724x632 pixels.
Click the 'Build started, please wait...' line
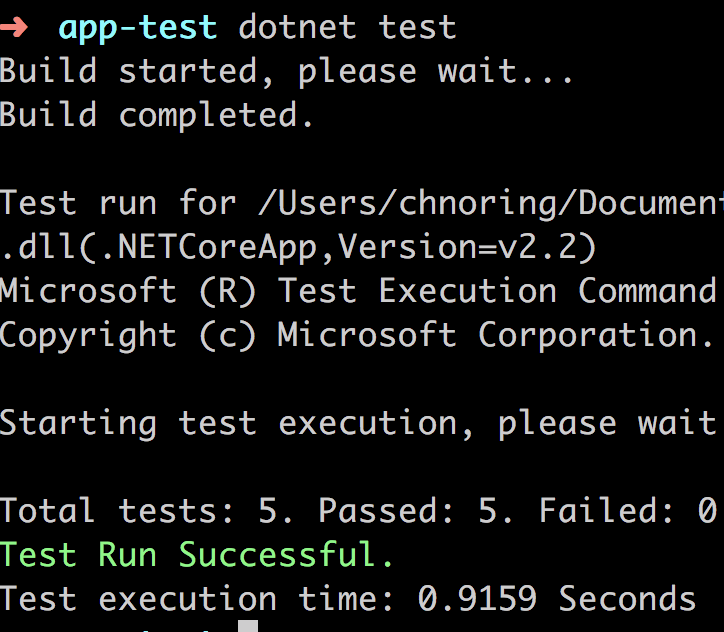click(x=286, y=72)
